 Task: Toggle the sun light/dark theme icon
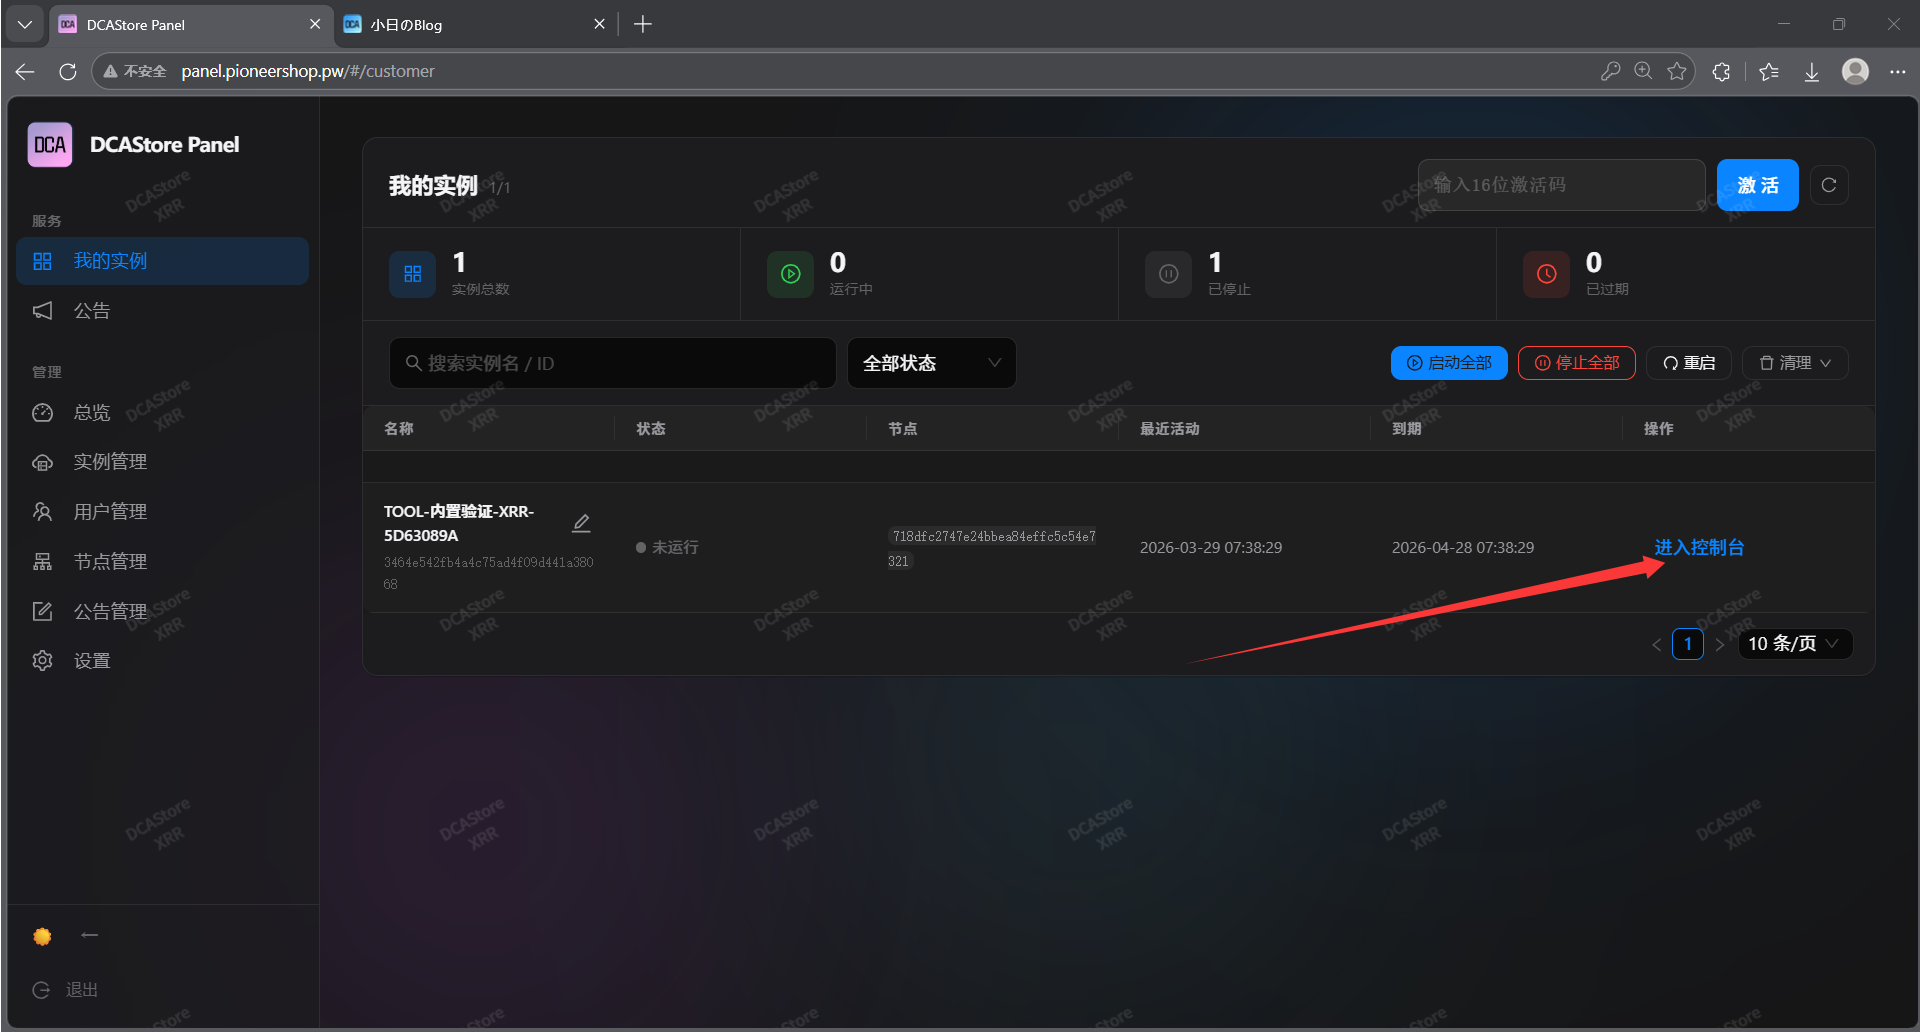pos(42,936)
